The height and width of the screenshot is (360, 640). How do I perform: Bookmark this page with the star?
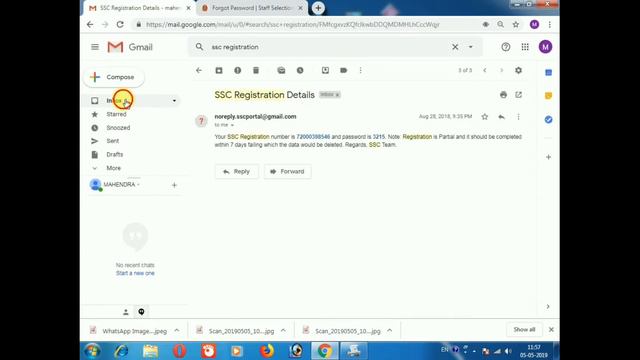(x=516, y=24)
